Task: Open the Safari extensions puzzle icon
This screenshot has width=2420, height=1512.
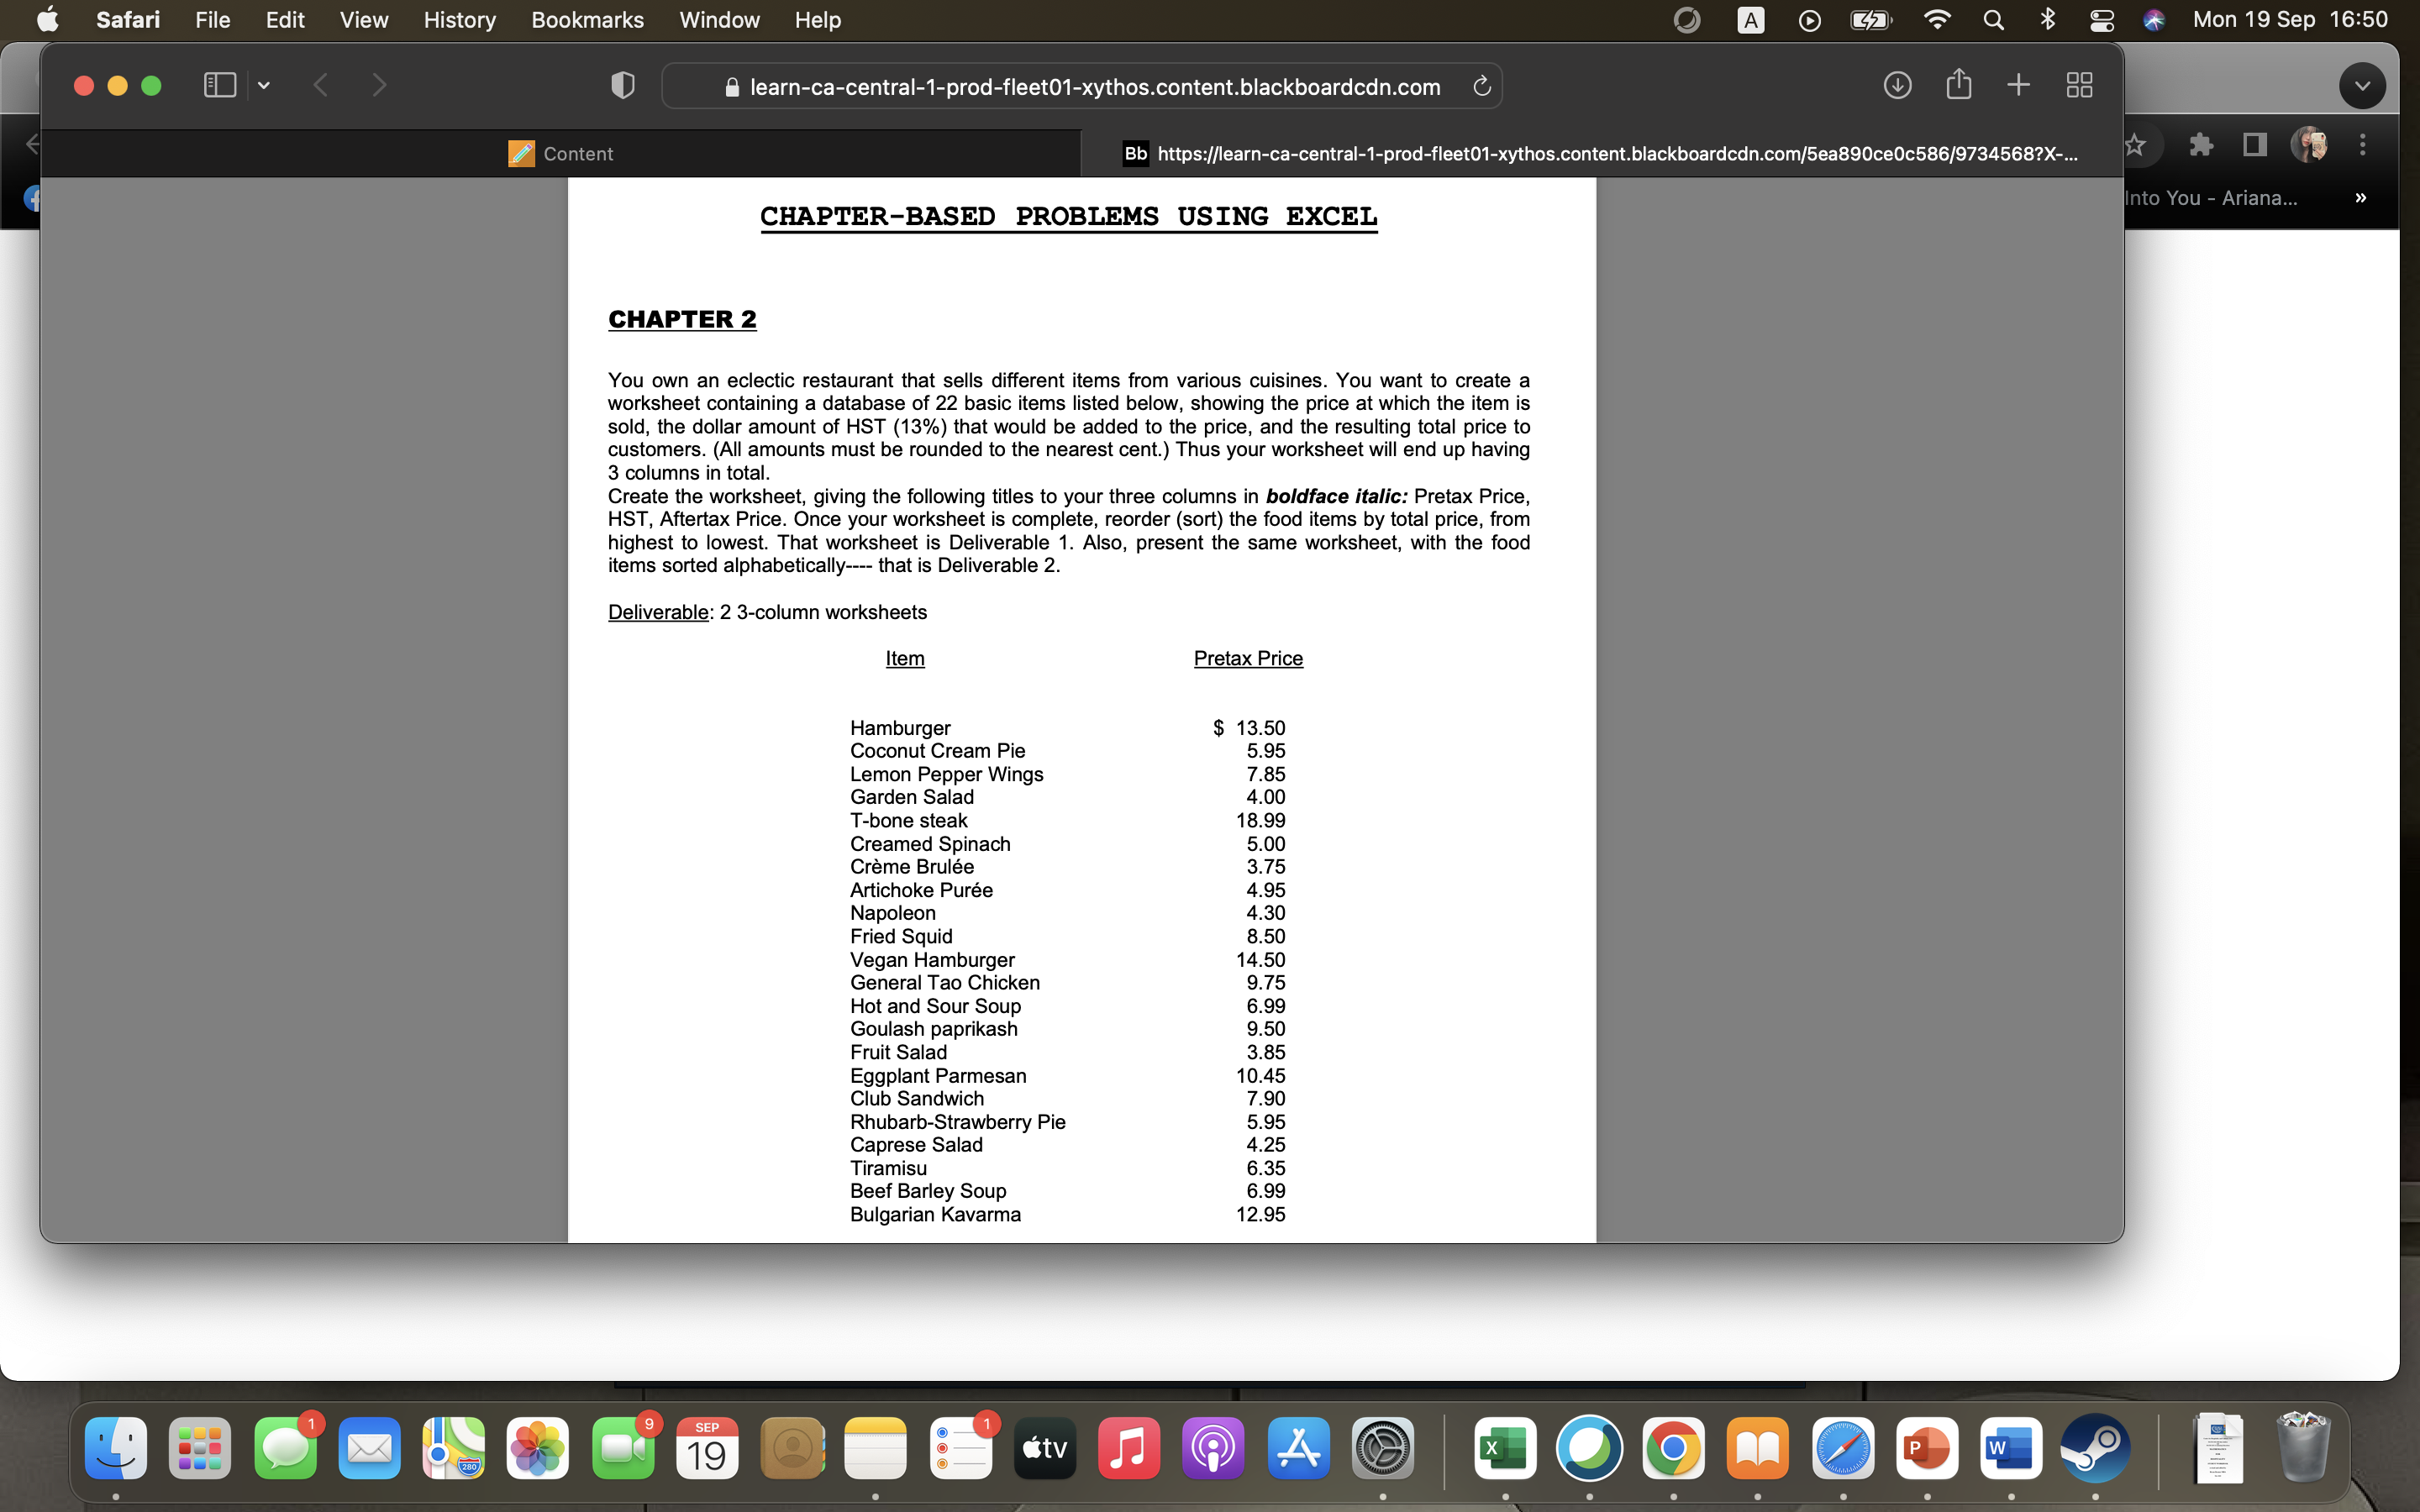Action: (x=2200, y=145)
